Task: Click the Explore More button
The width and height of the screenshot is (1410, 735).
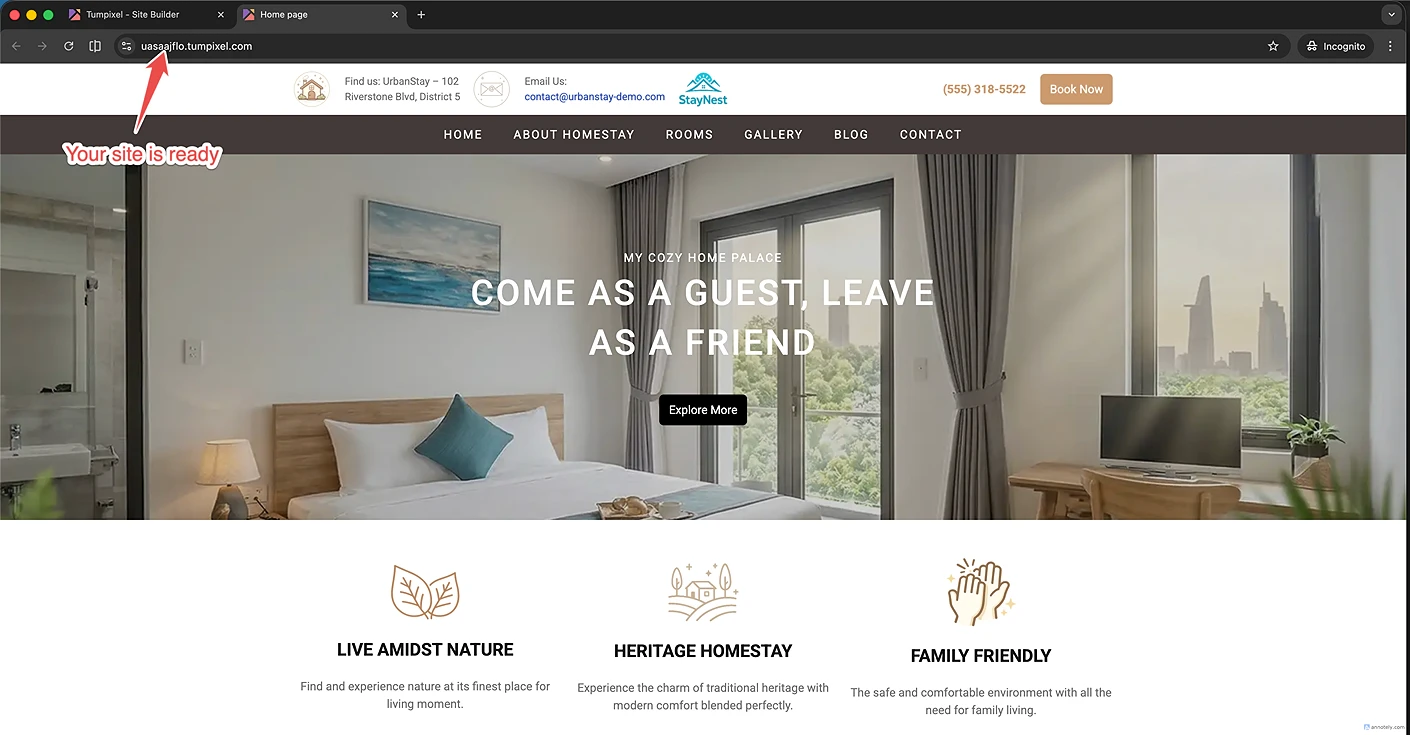Action: pyautogui.click(x=703, y=410)
